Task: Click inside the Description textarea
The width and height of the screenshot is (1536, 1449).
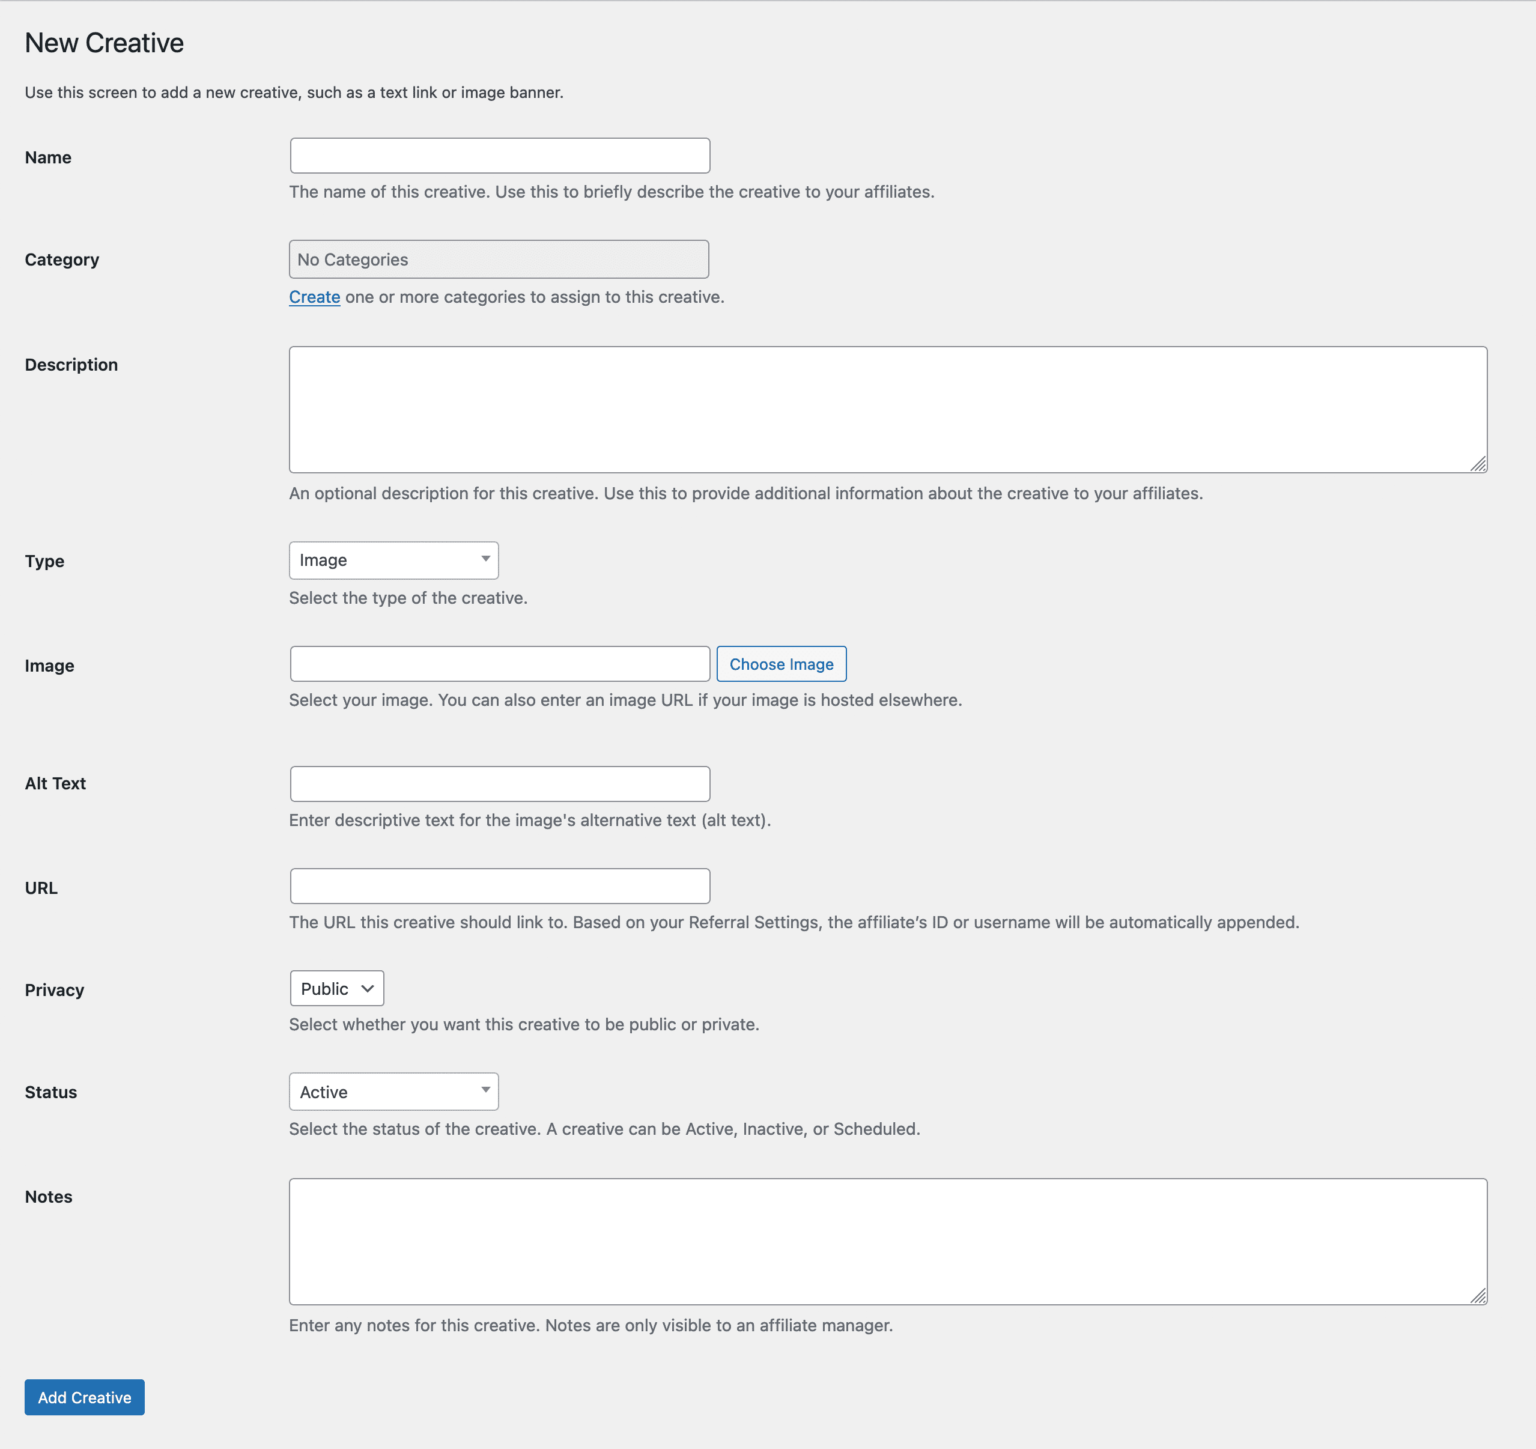Action: point(888,409)
